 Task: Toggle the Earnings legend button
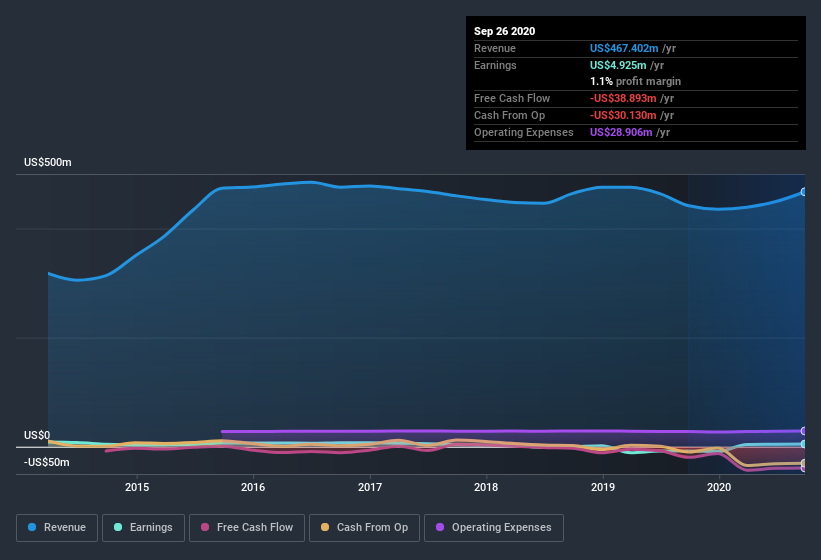pos(143,528)
